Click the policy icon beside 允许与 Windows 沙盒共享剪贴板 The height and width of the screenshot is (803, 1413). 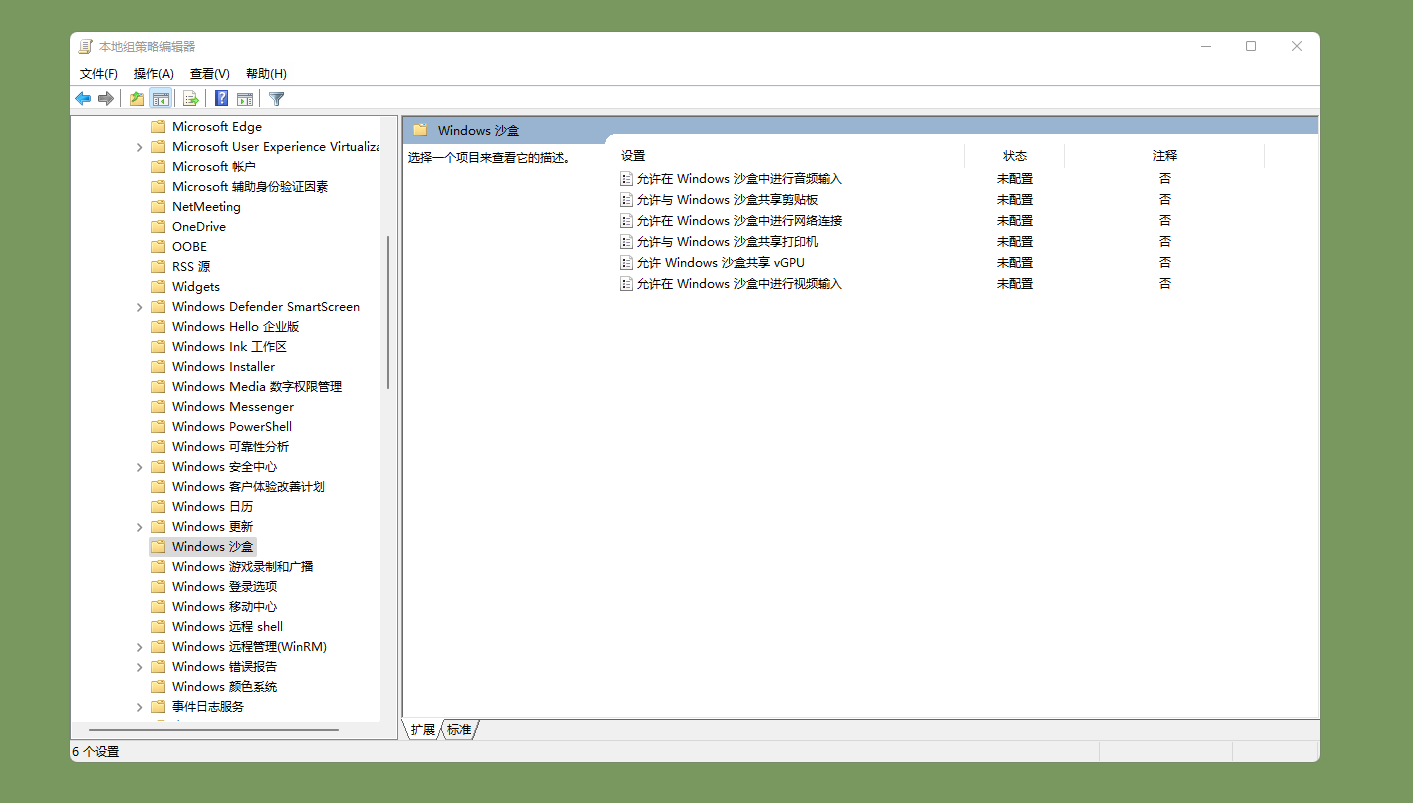coord(626,200)
